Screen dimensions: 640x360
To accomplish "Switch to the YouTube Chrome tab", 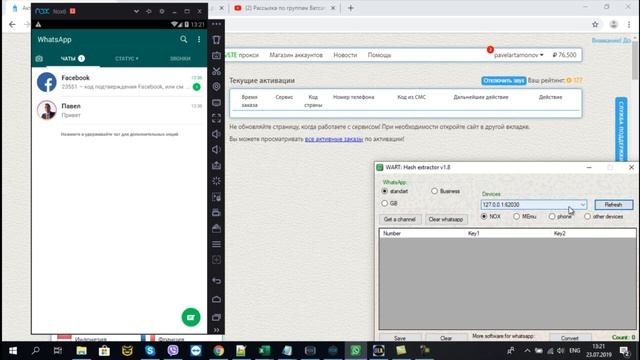I will pos(284,8).
